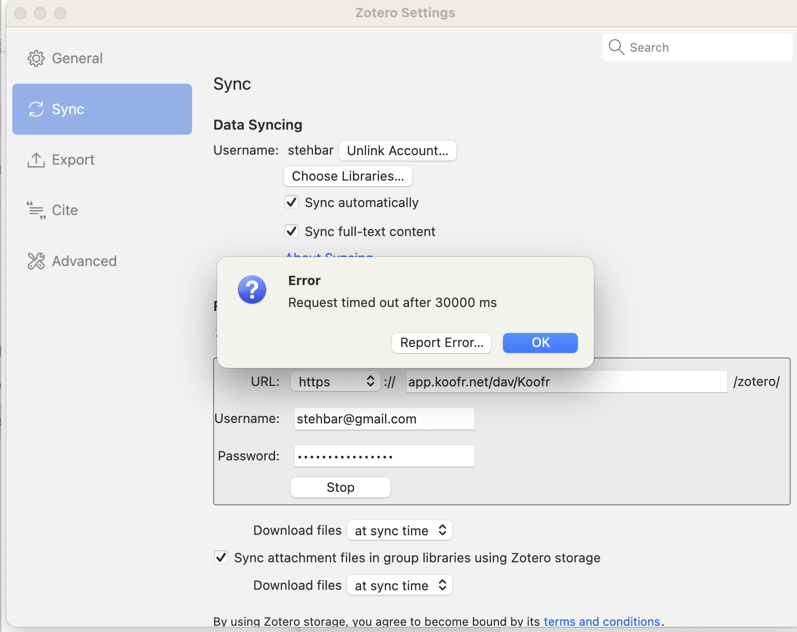Stop the WebDAV server verification
Viewport: 797px width, 632px height.
click(x=341, y=488)
